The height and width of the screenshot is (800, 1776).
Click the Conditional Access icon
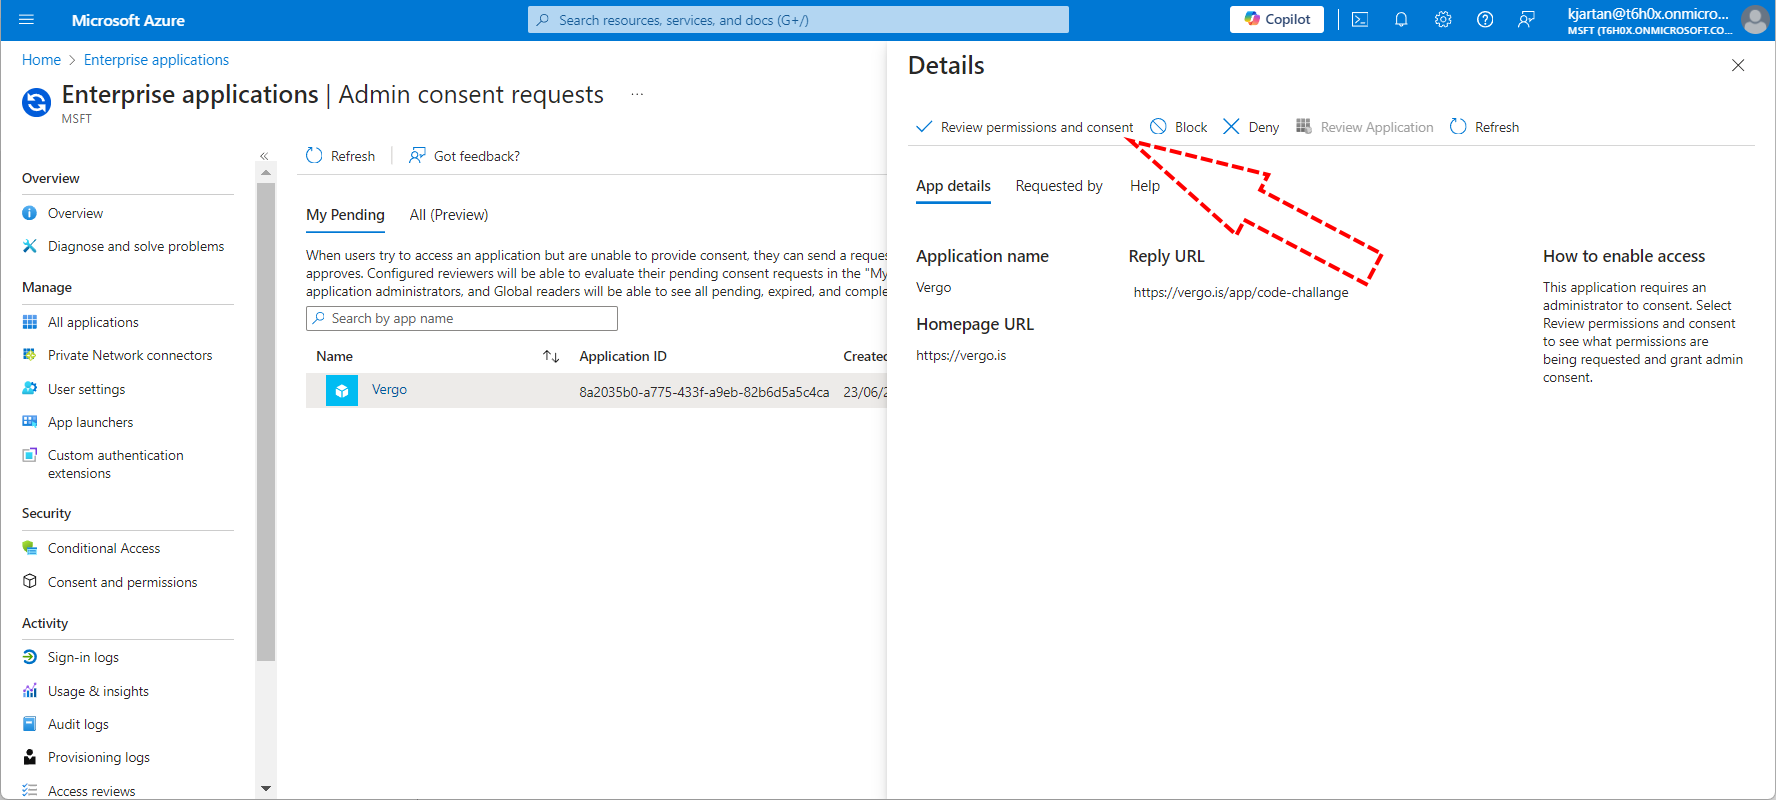click(x=30, y=548)
